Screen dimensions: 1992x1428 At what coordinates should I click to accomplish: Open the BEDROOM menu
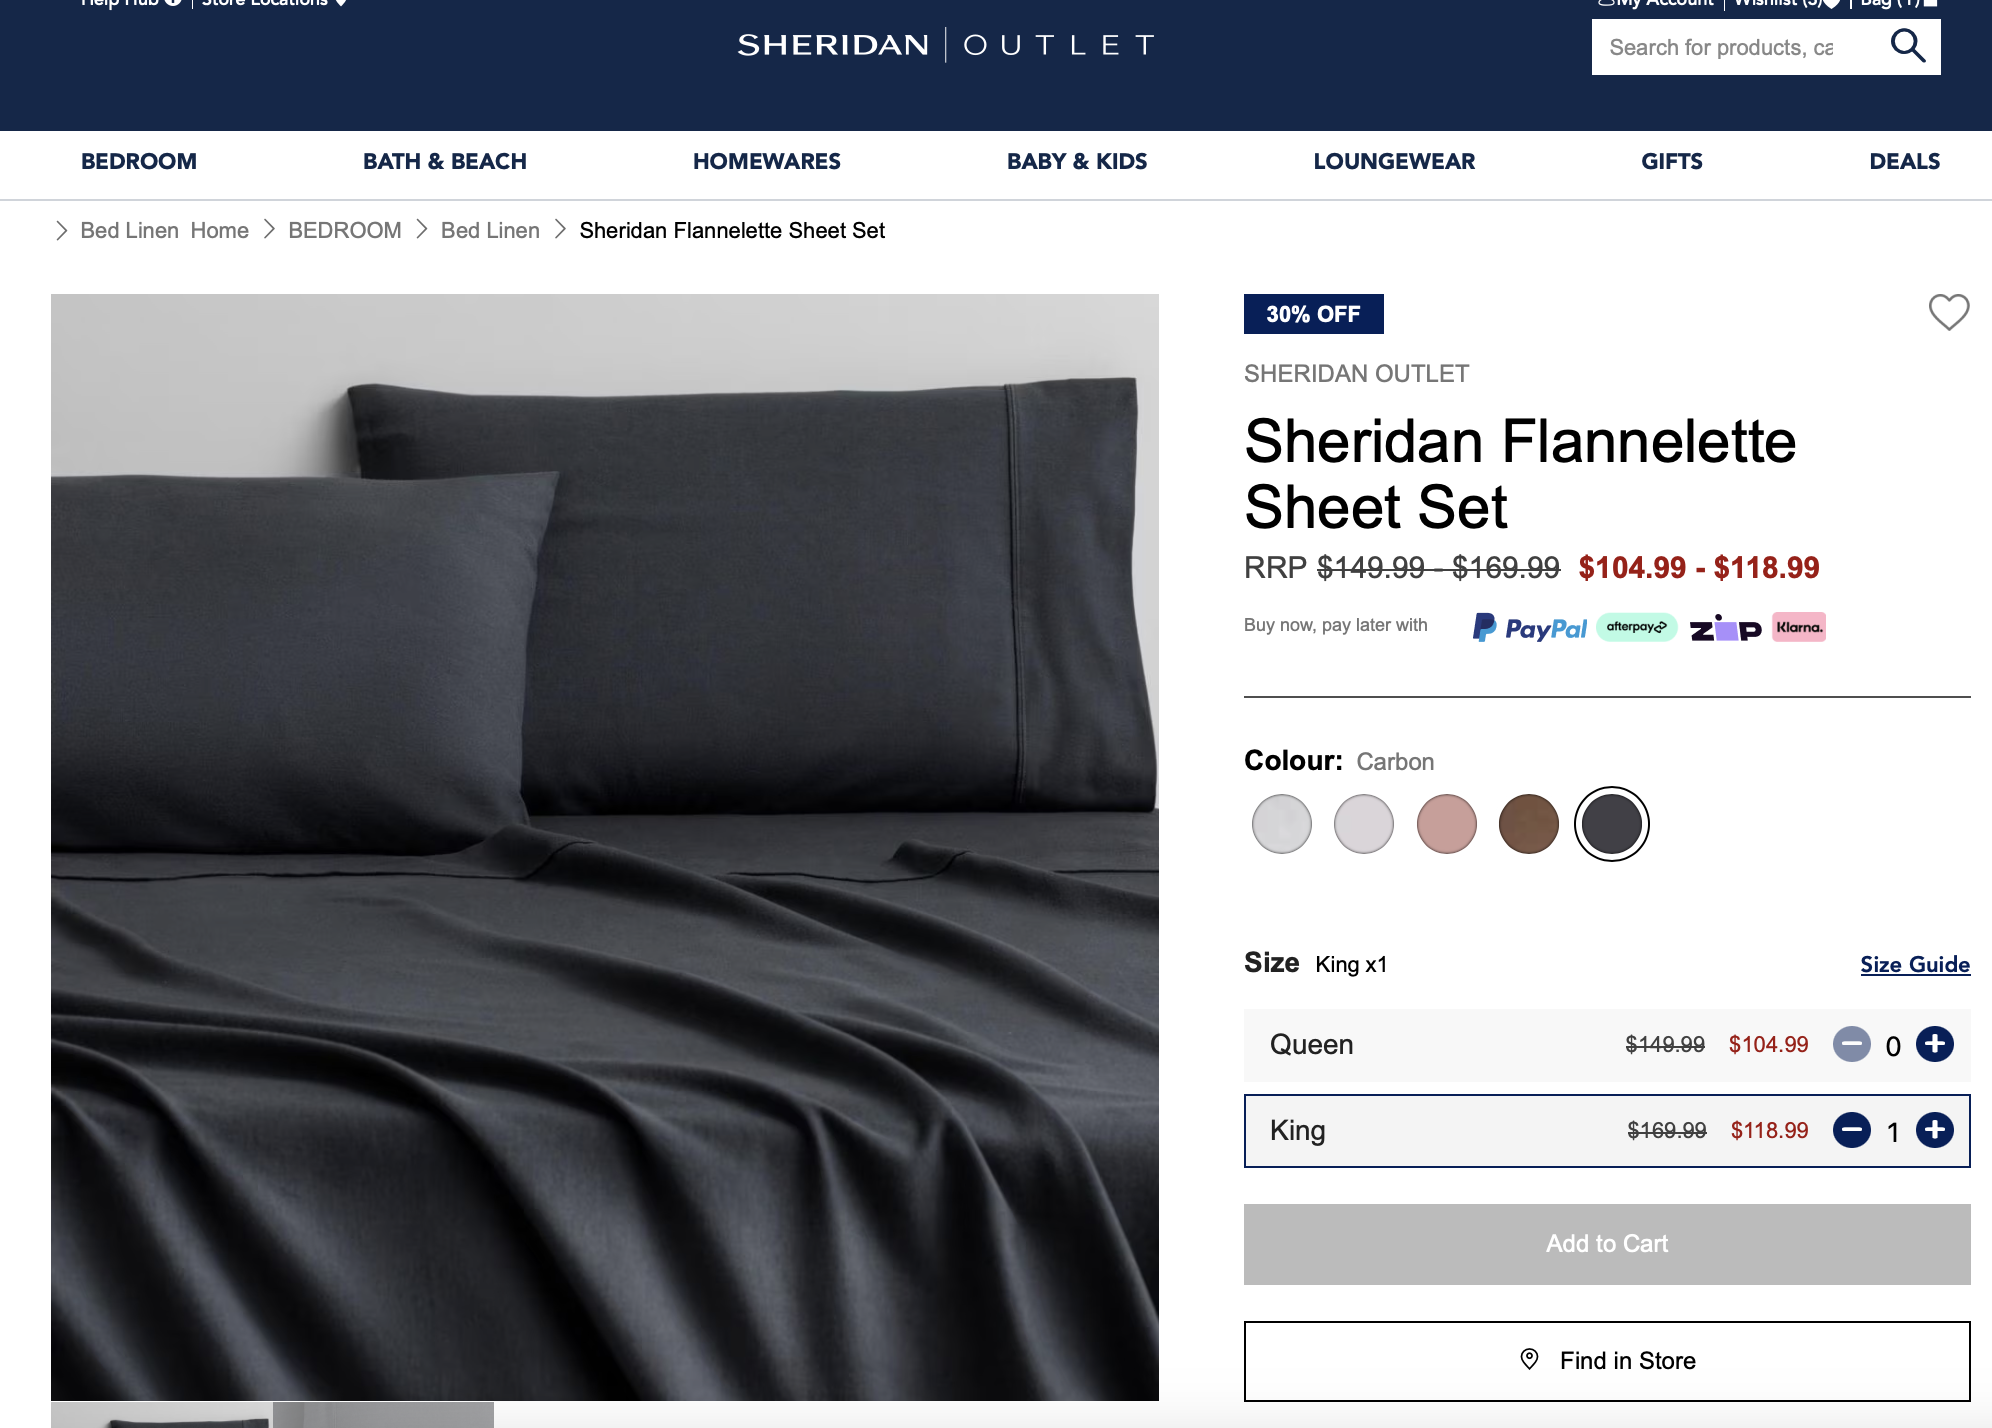click(139, 161)
